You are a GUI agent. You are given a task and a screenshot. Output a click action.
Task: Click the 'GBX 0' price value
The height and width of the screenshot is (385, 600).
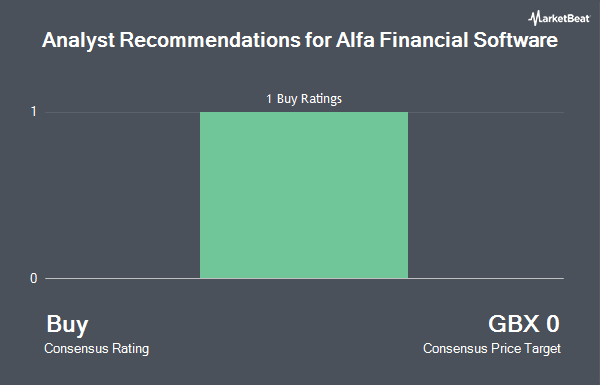[x=524, y=324]
